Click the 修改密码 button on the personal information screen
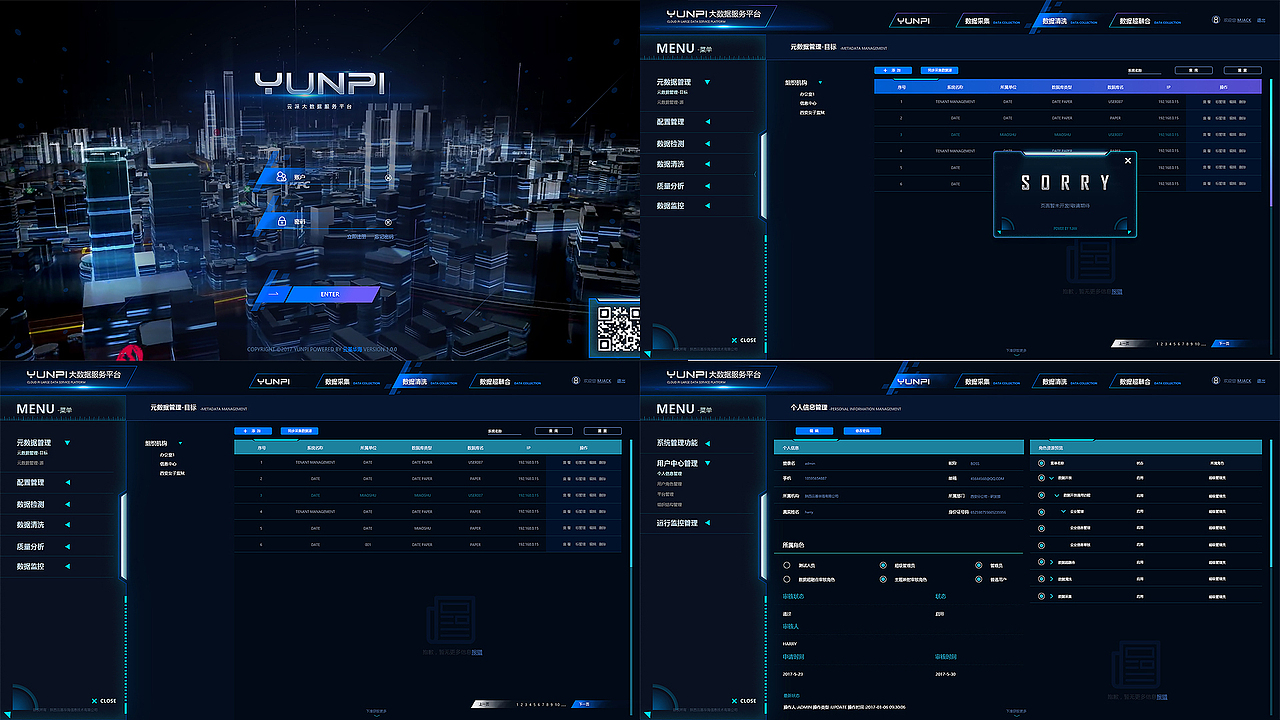The image size is (1280, 720). point(862,431)
